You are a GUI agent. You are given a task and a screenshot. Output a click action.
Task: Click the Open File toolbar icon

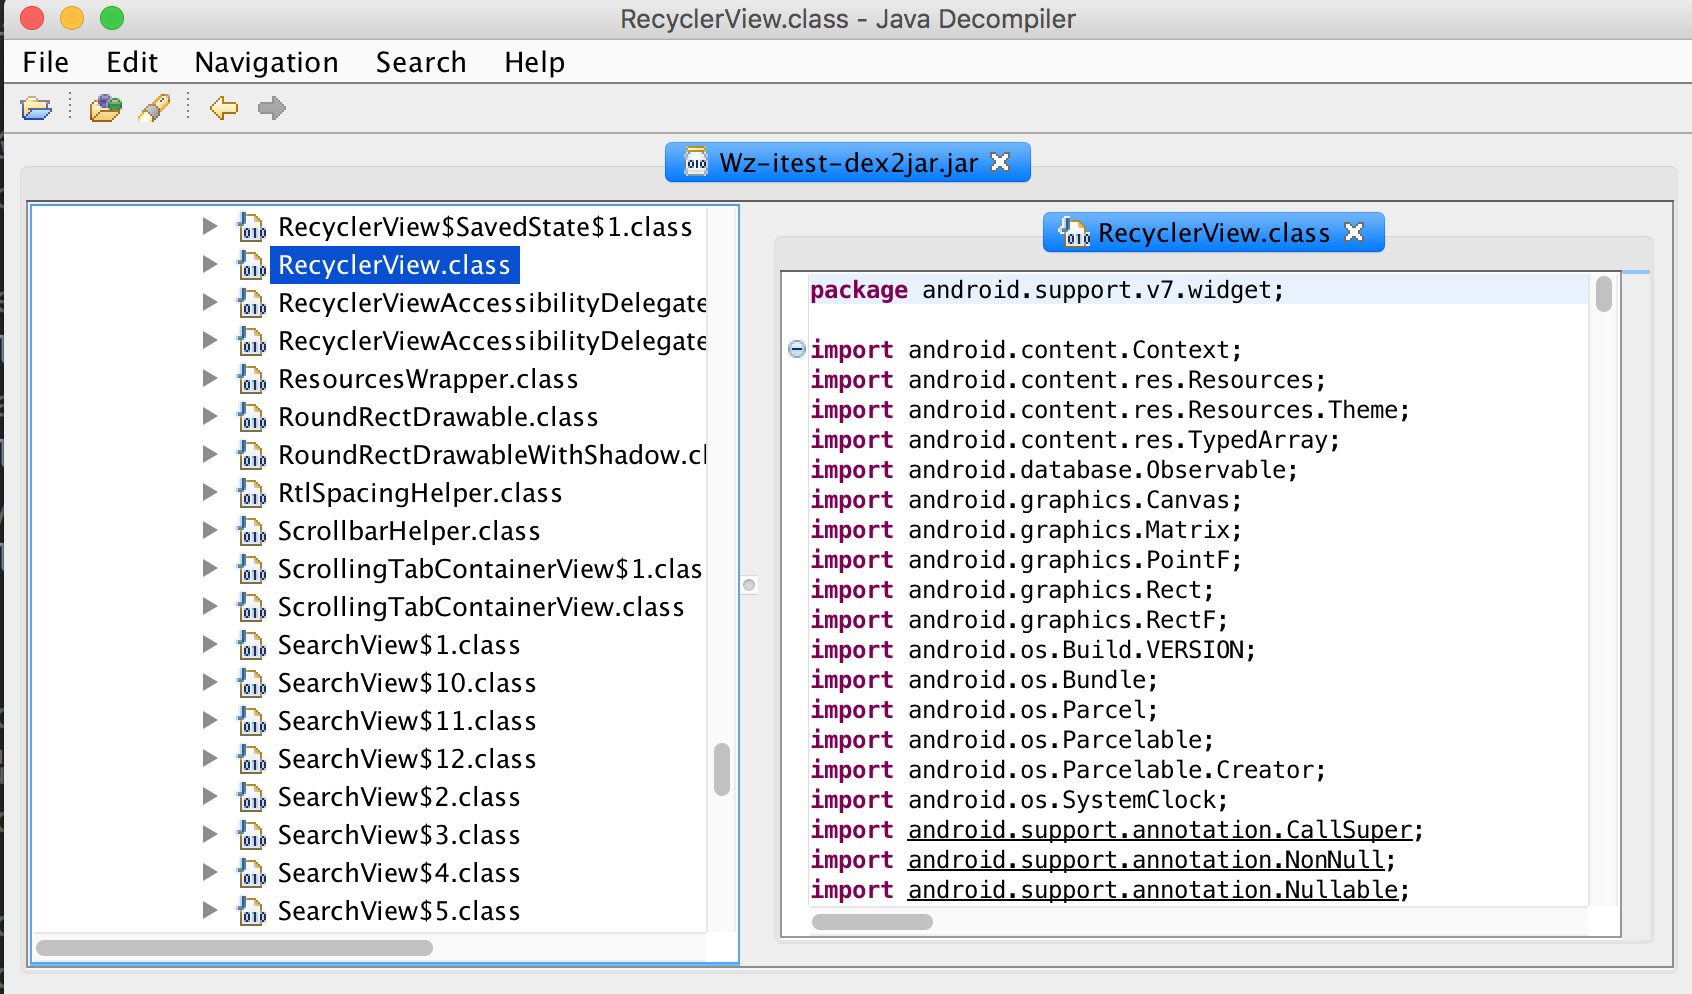(36, 108)
